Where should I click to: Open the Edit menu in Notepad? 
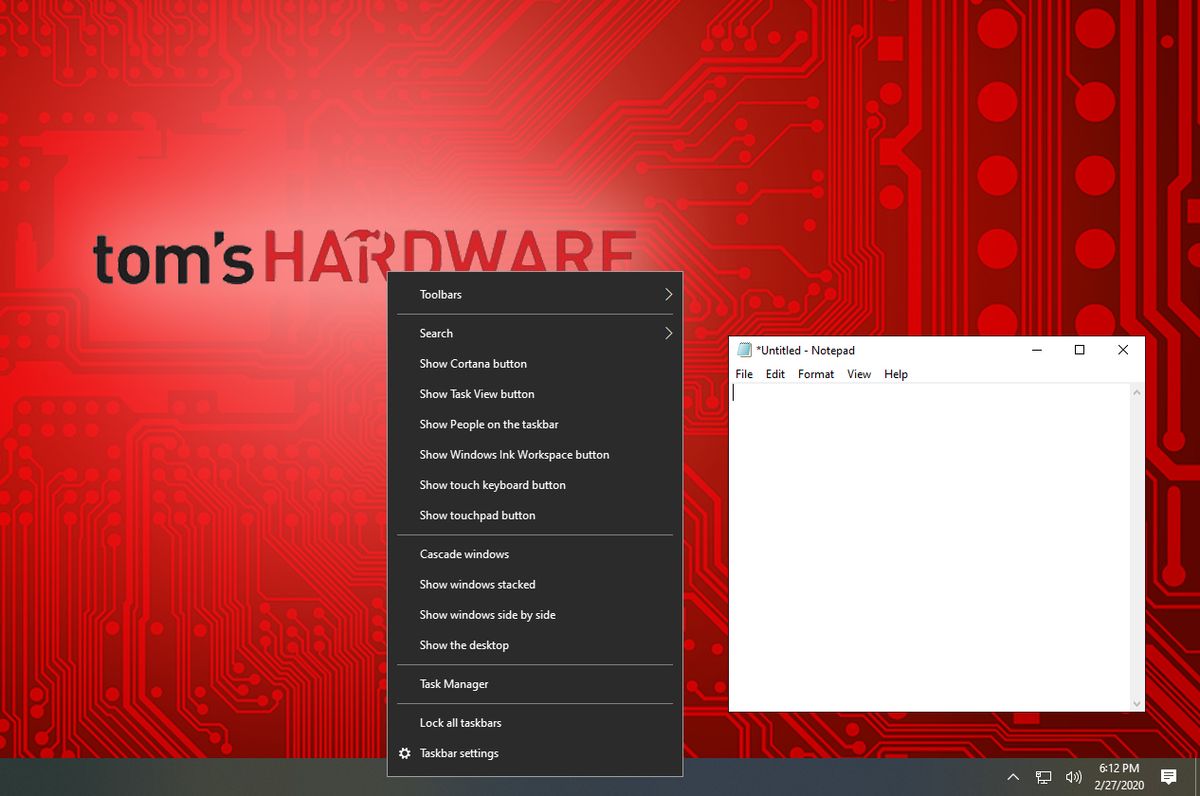[x=775, y=374]
